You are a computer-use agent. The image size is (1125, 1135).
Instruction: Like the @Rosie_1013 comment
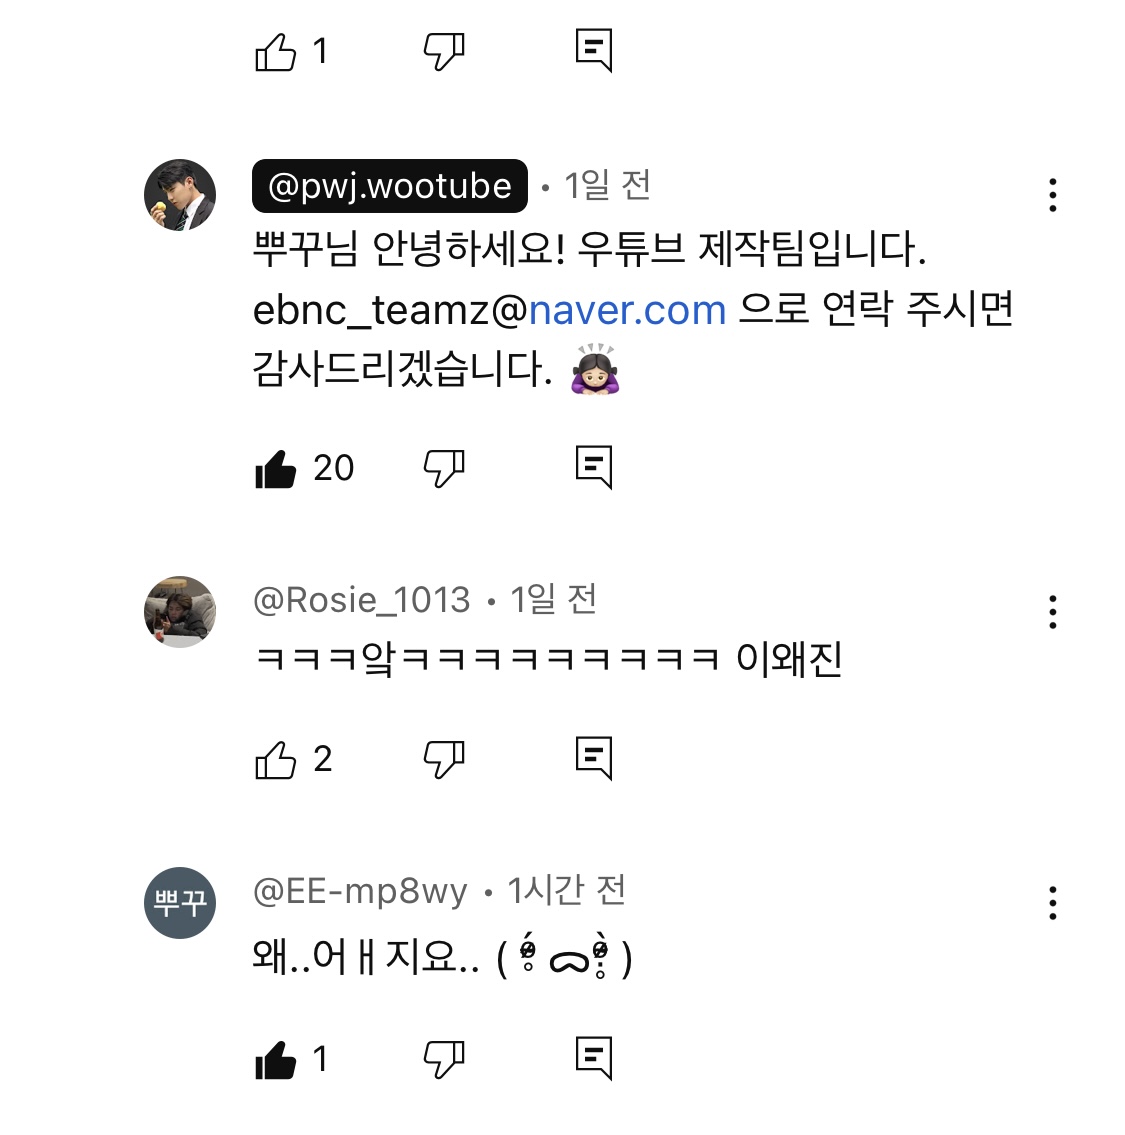(276, 760)
